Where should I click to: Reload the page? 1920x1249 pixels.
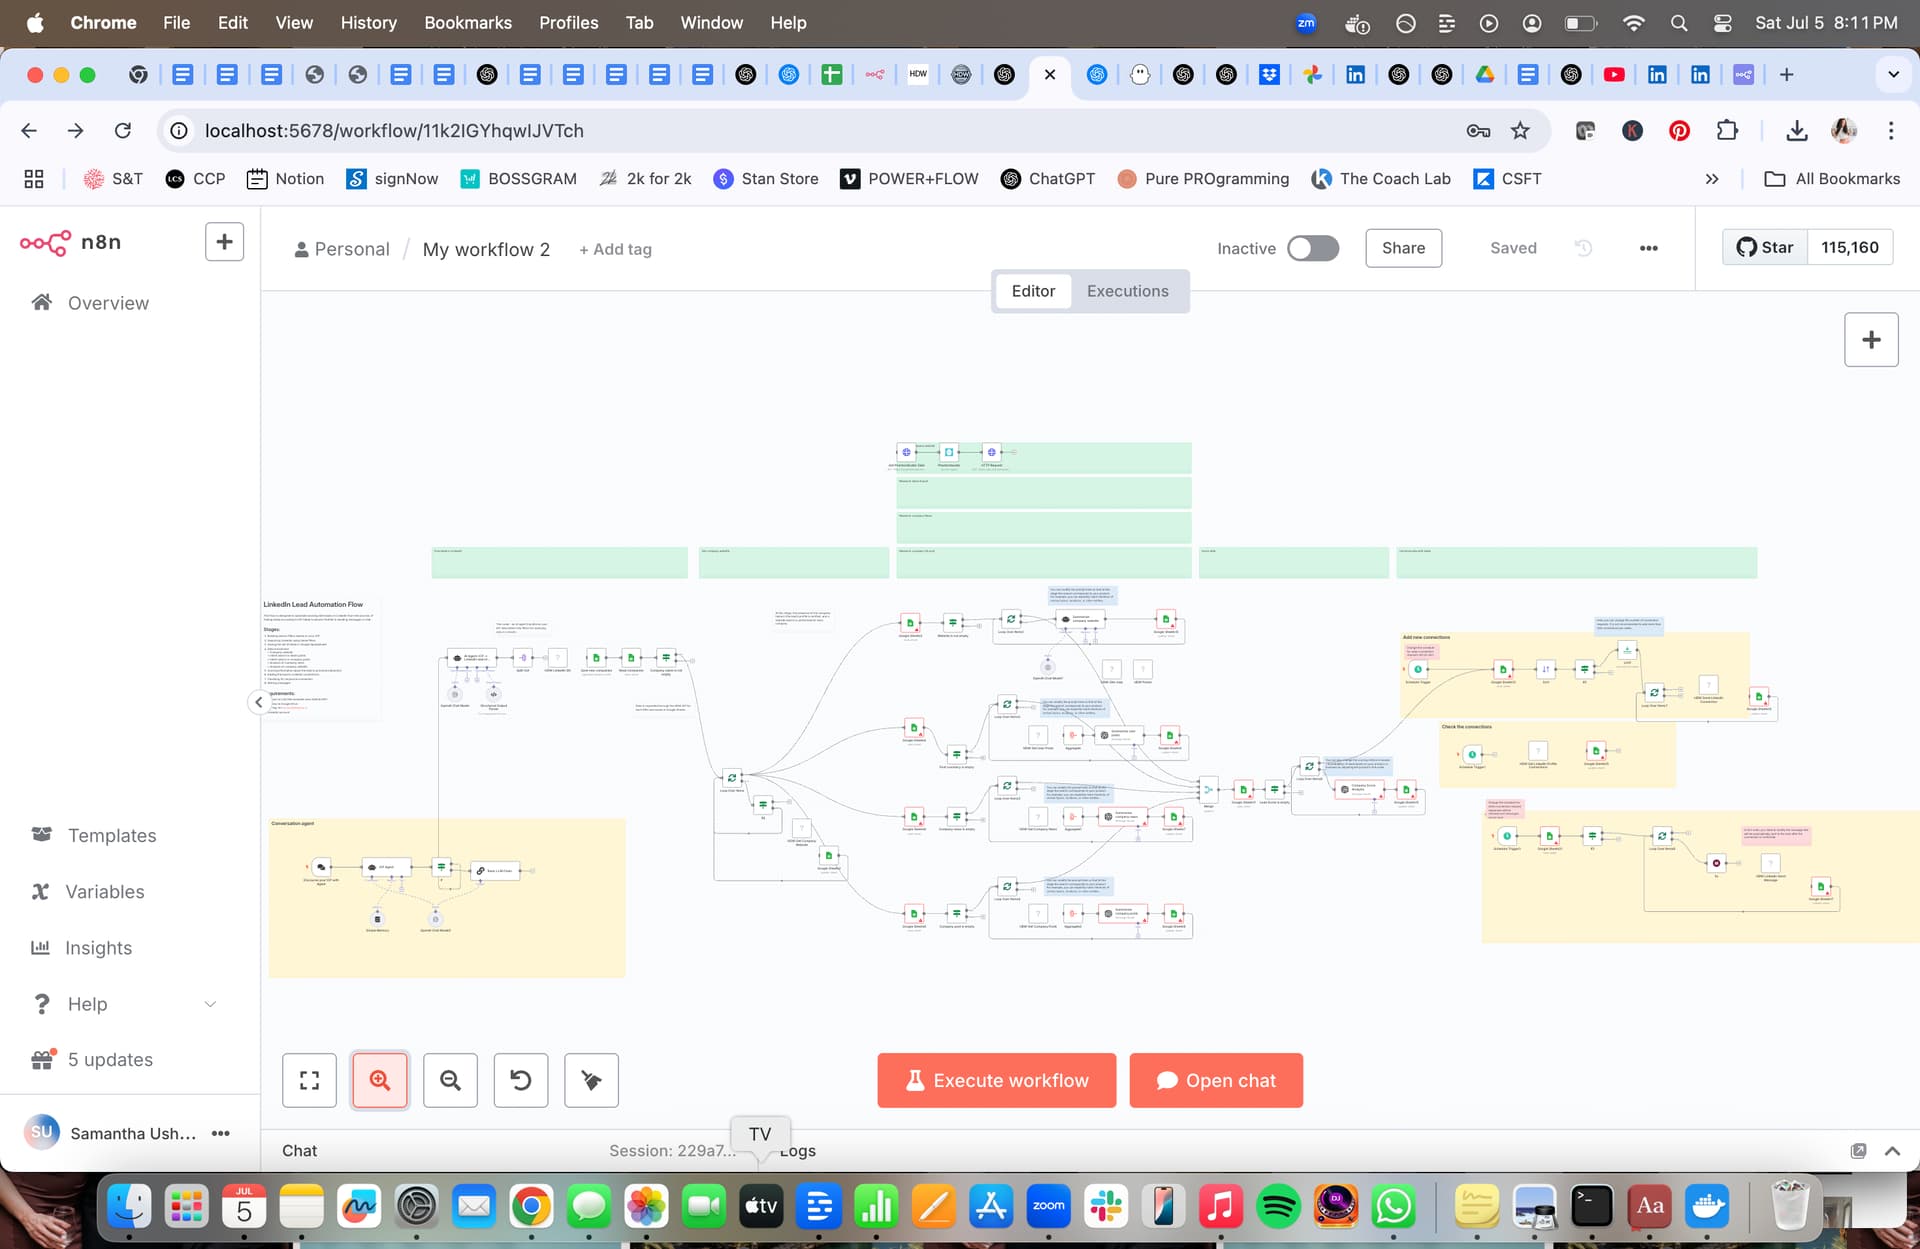[123, 131]
